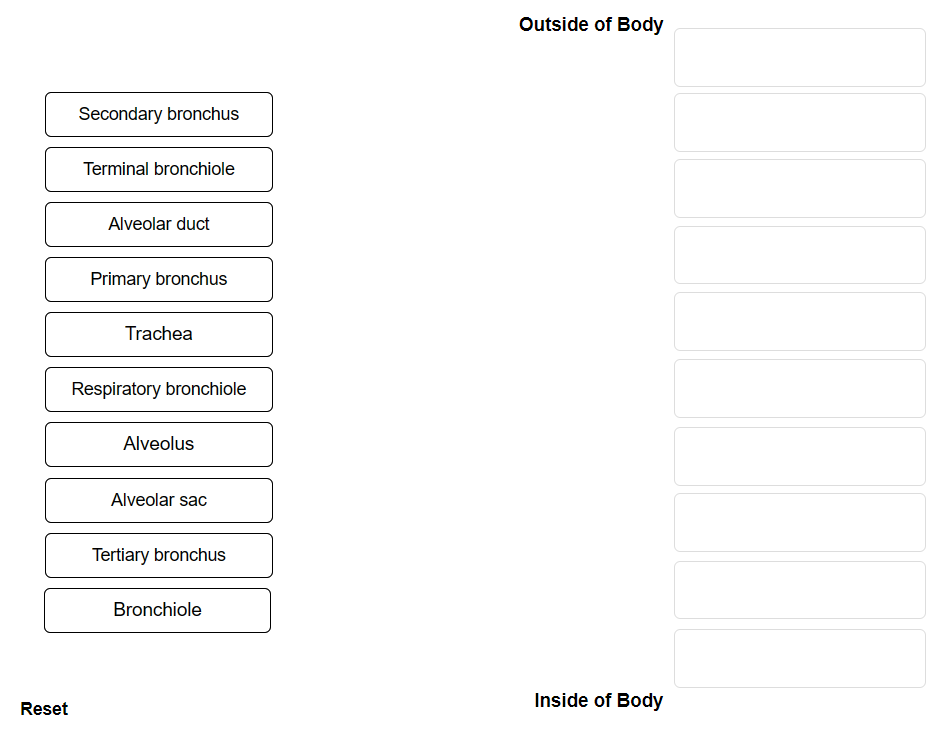Select the Primary bronchus label
938x740 pixels.
(x=158, y=279)
